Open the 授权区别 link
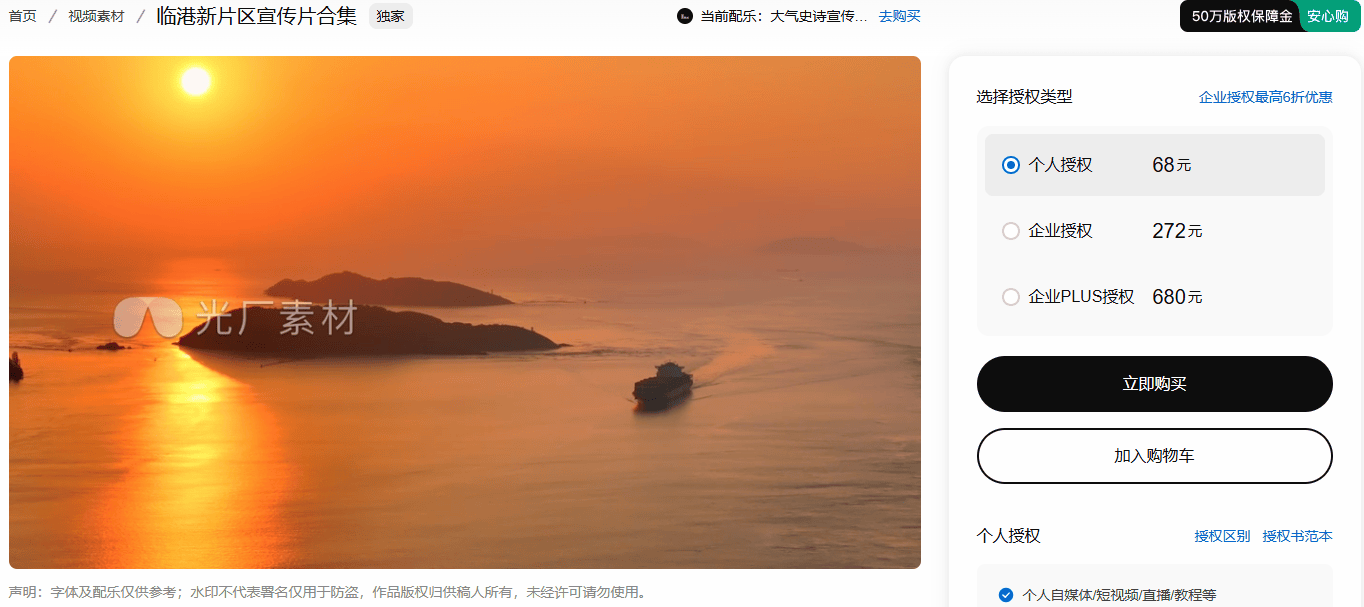The image size is (1364, 607). click(1222, 536)
